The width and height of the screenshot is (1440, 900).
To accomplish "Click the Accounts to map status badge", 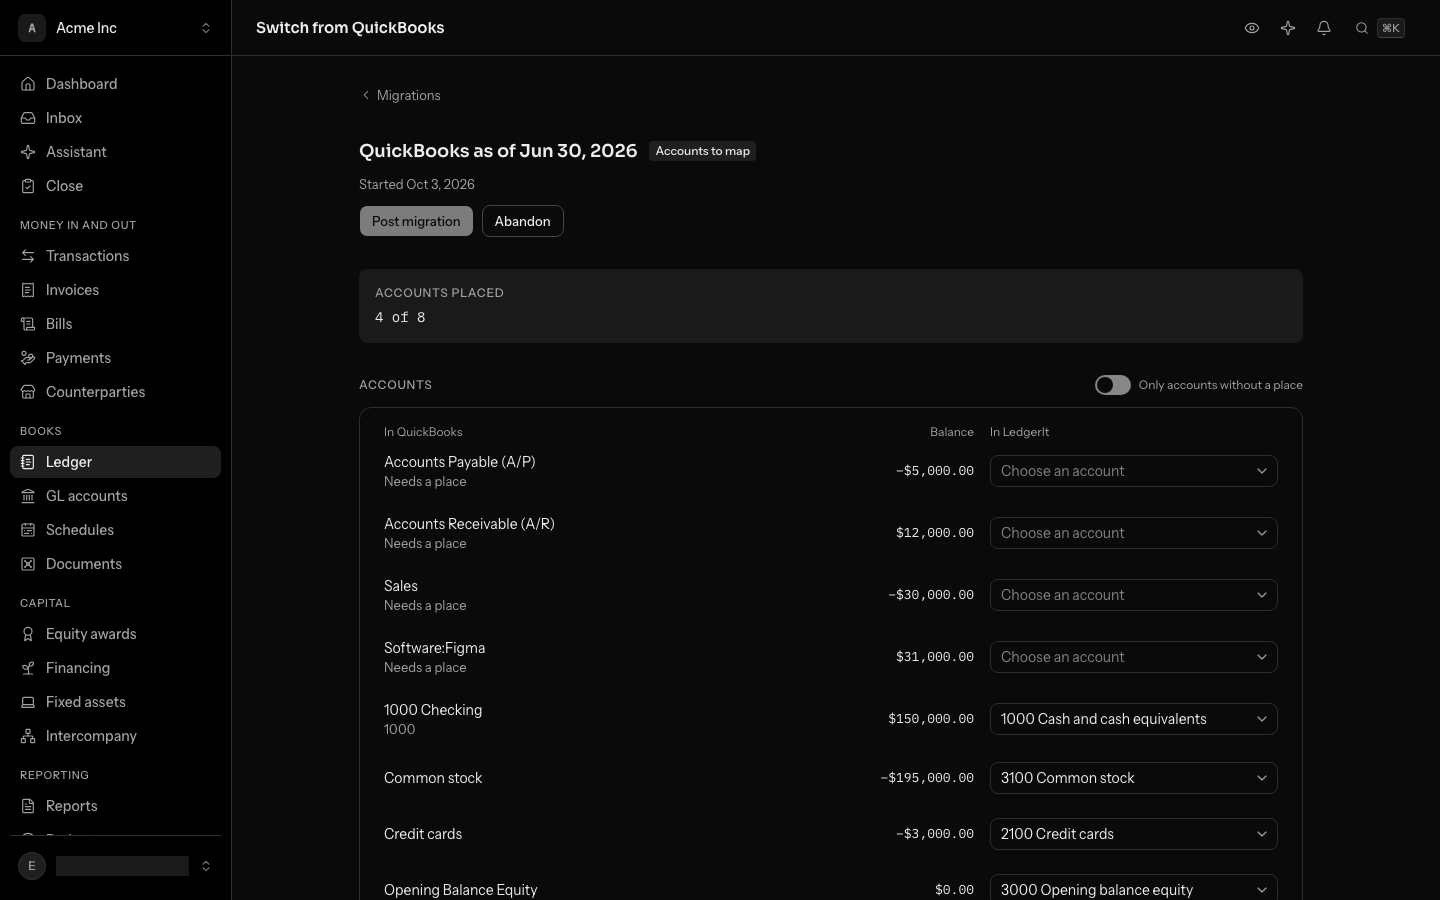I will pyautogui.click(x=702, y=151).
